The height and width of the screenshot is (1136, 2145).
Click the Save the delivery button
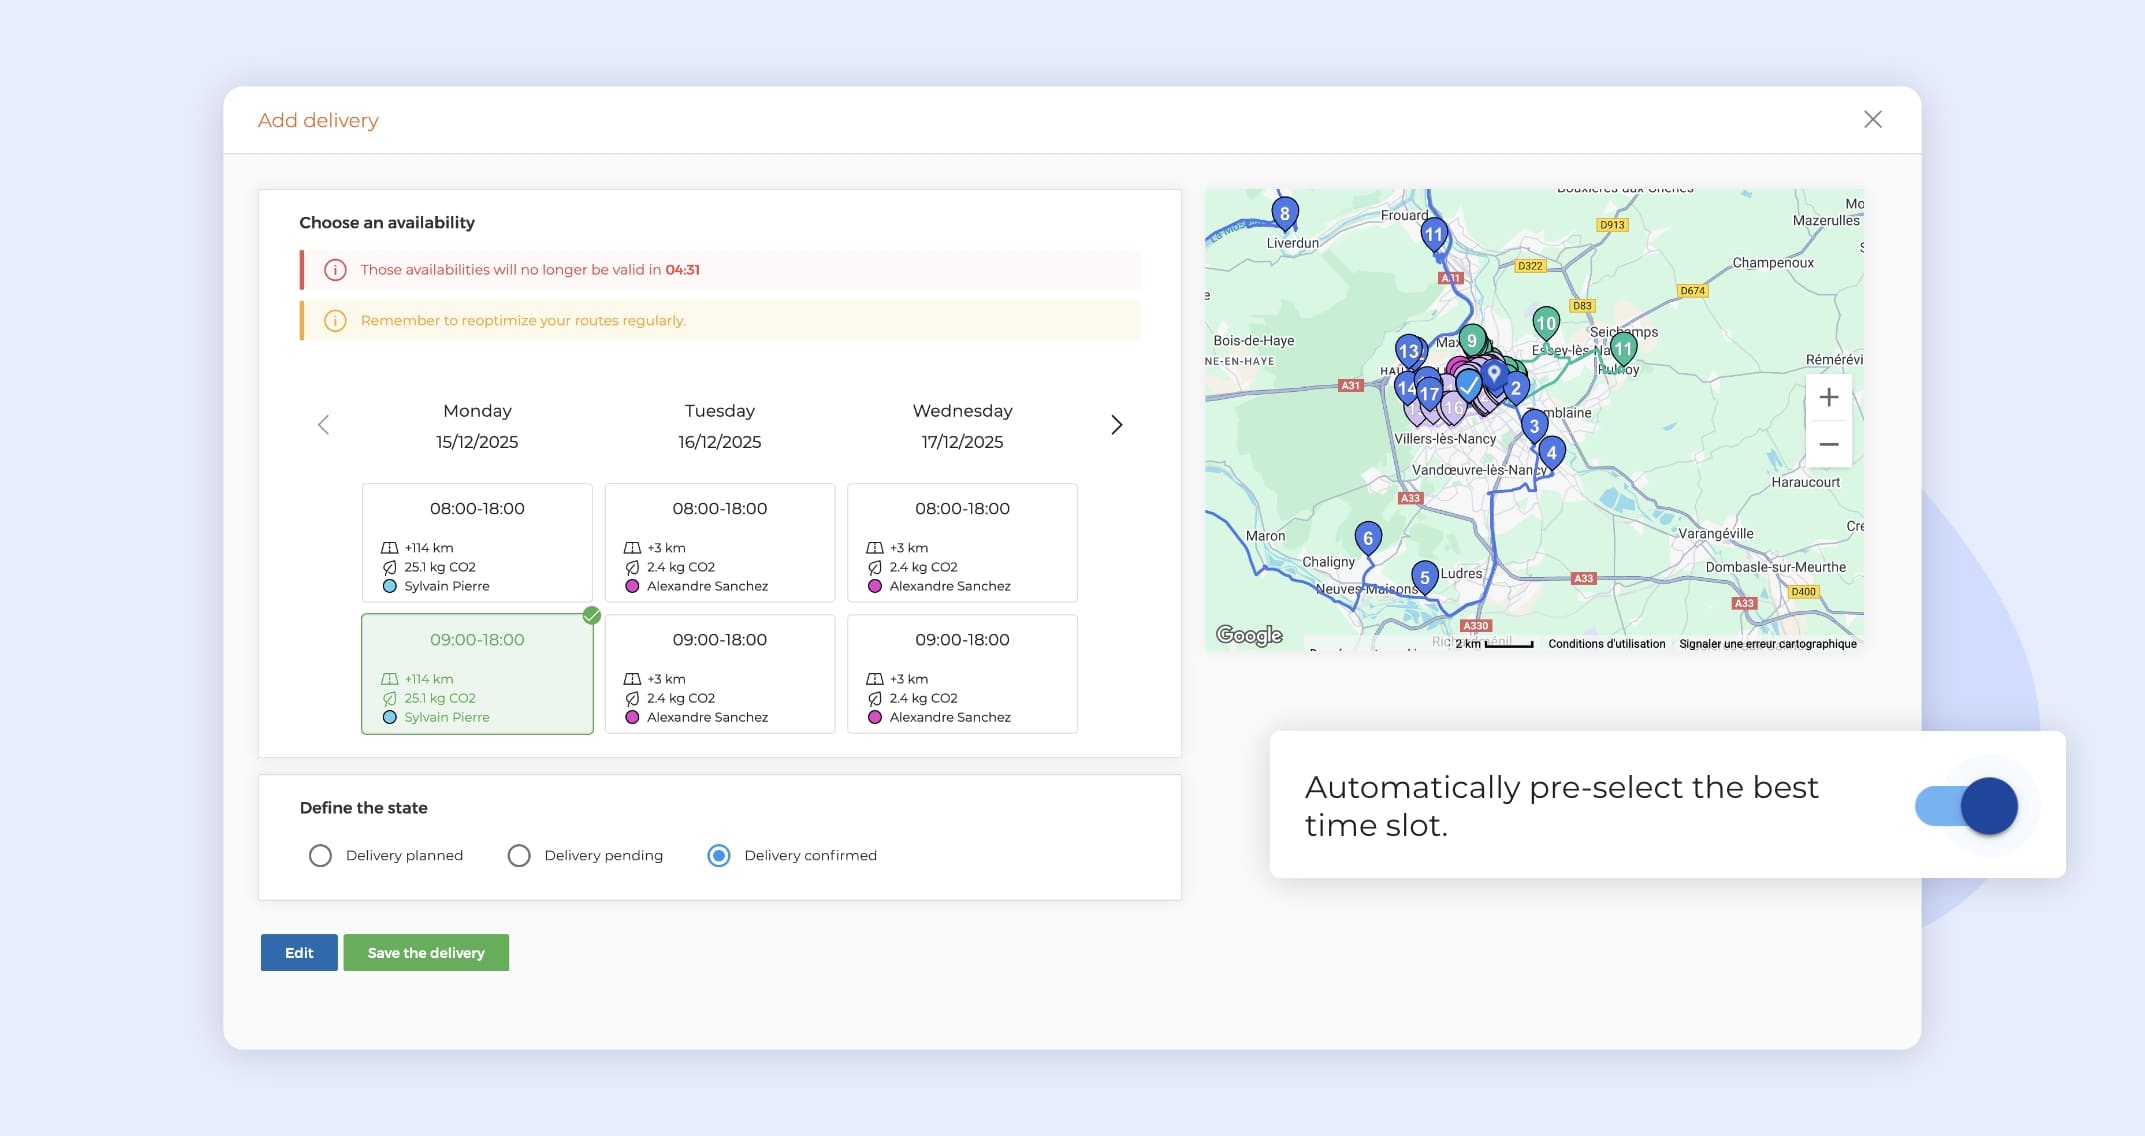click(x=426, y=953)
